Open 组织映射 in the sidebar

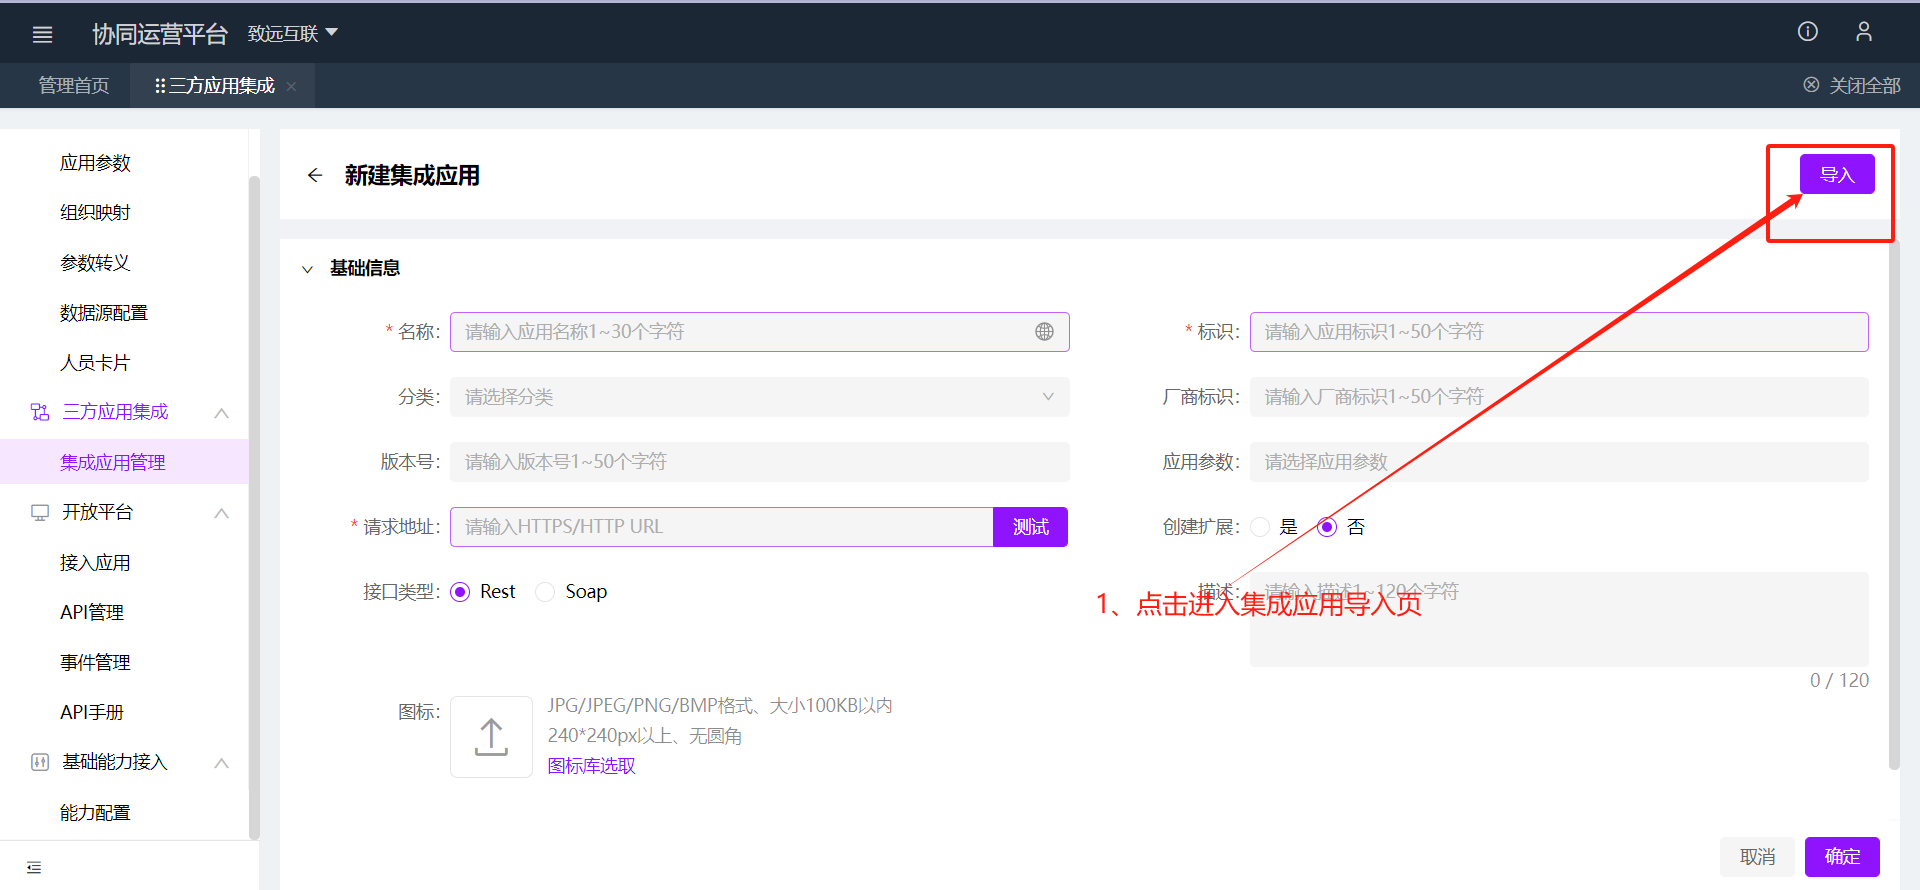[96, 212]
